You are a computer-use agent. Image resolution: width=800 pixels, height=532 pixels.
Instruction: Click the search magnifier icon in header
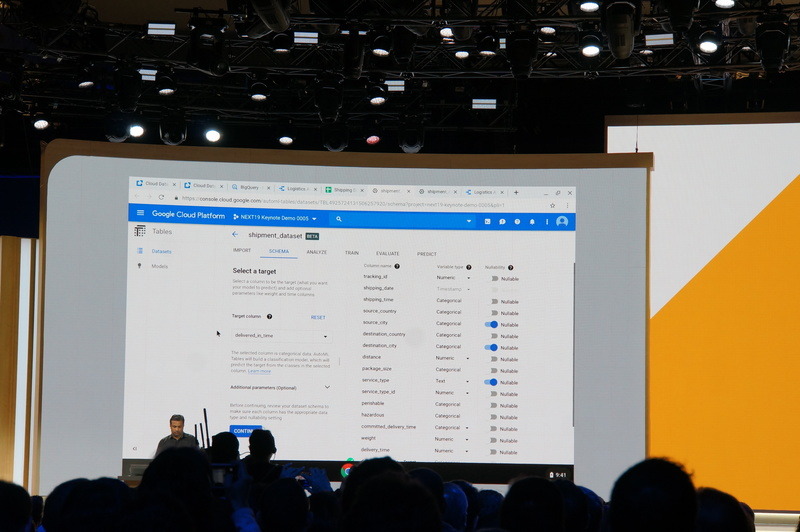pos(339,219)
